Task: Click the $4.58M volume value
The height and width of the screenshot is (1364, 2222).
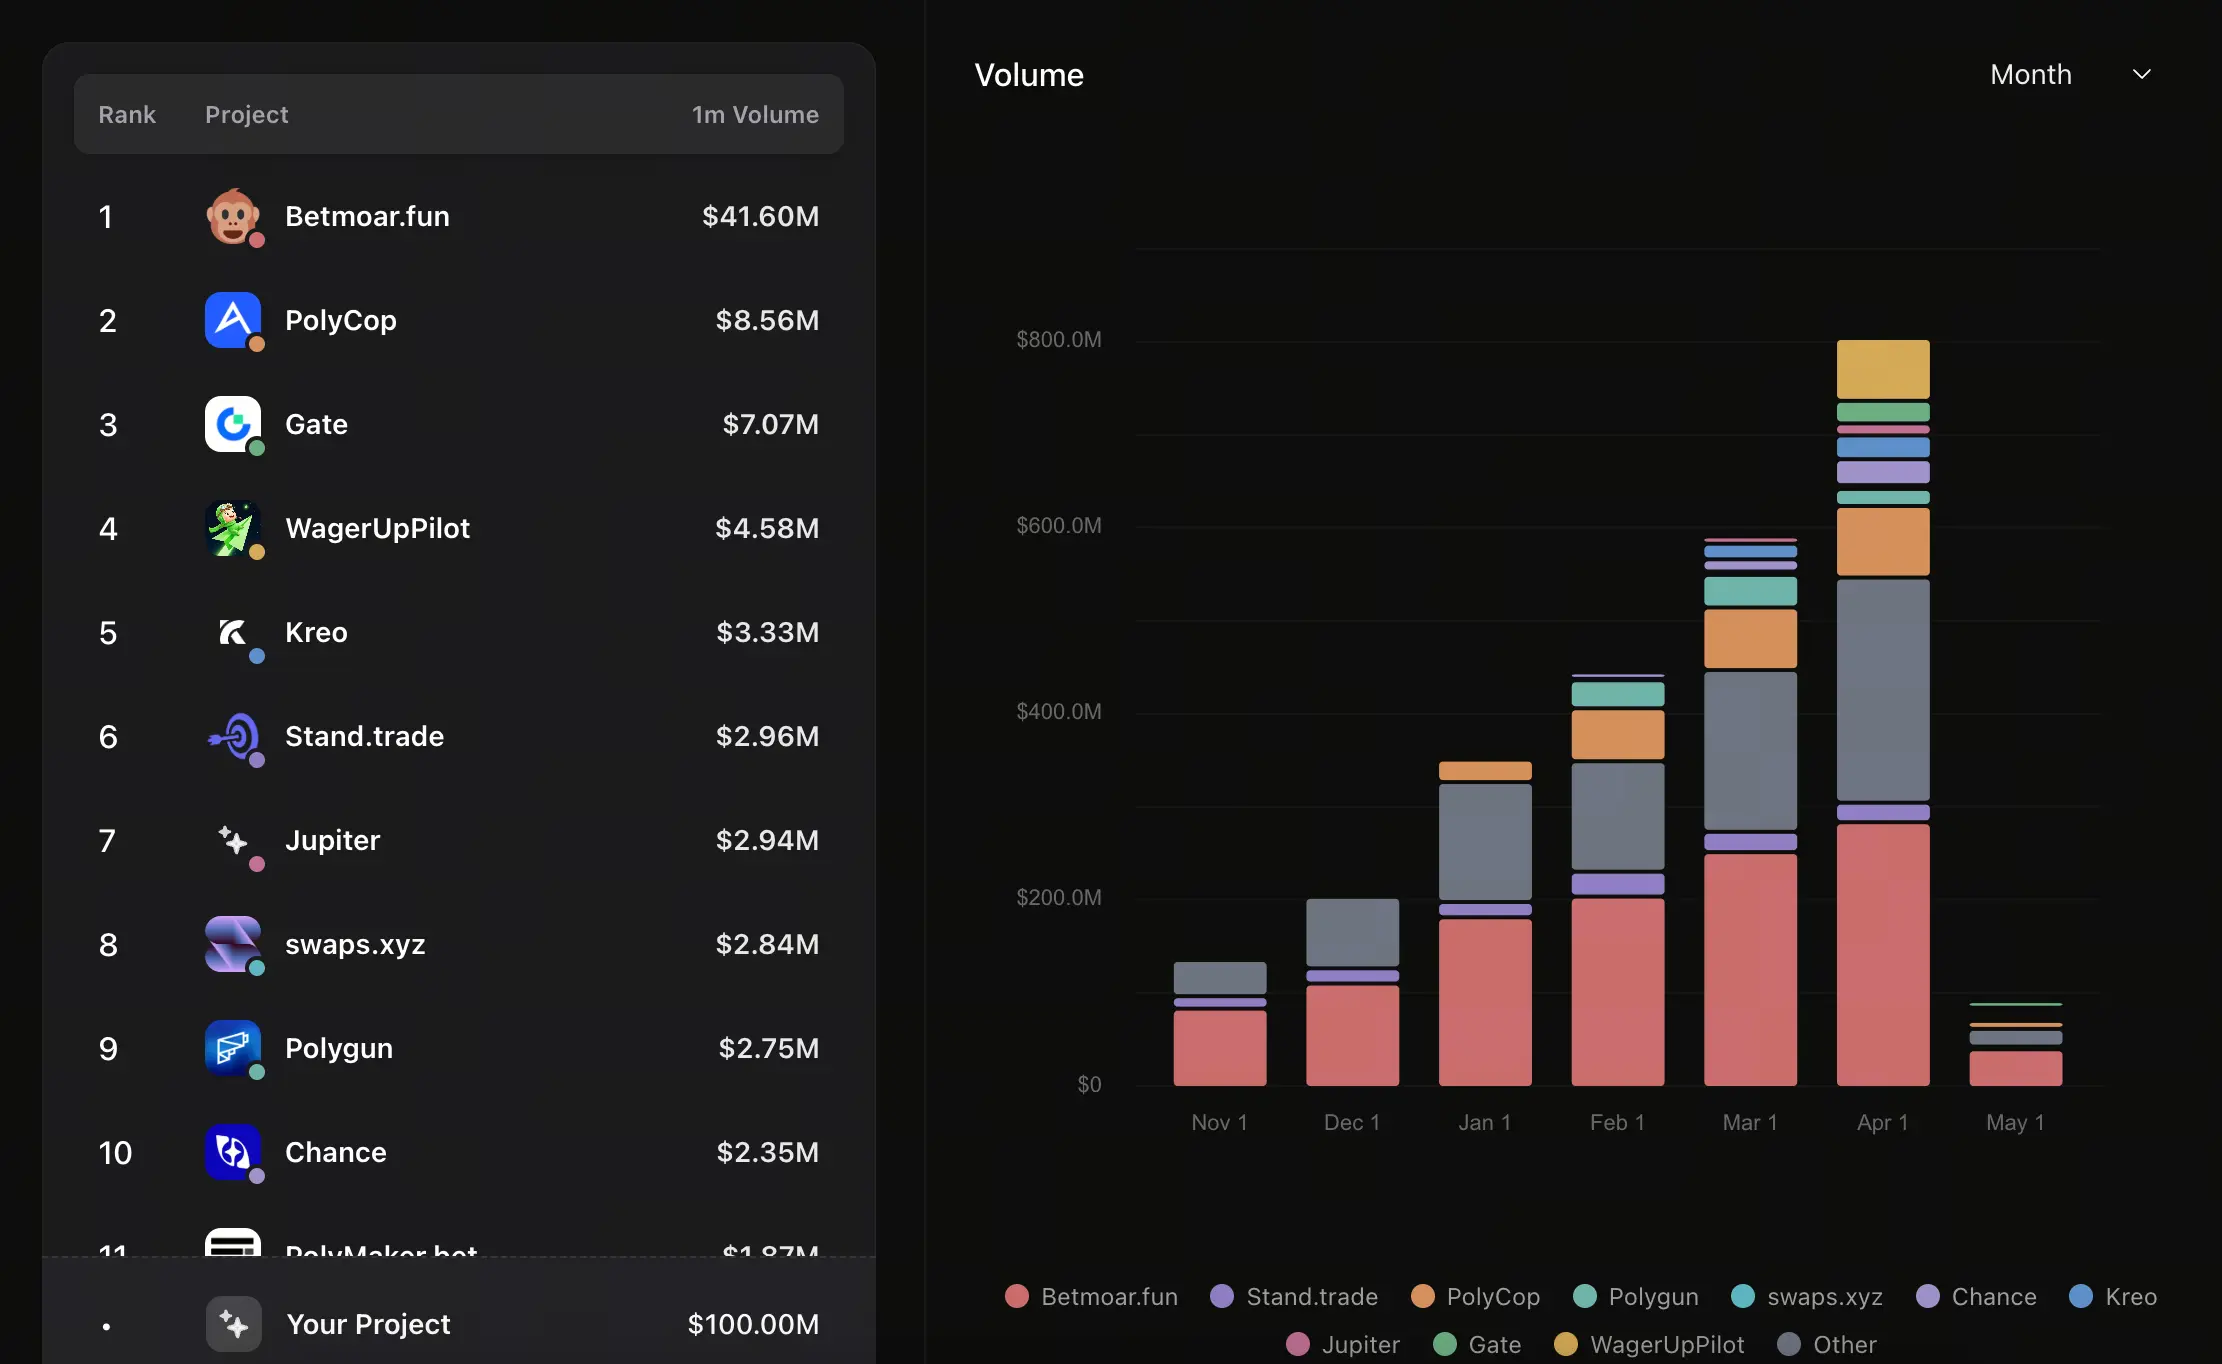Action: tap(767, 528)
